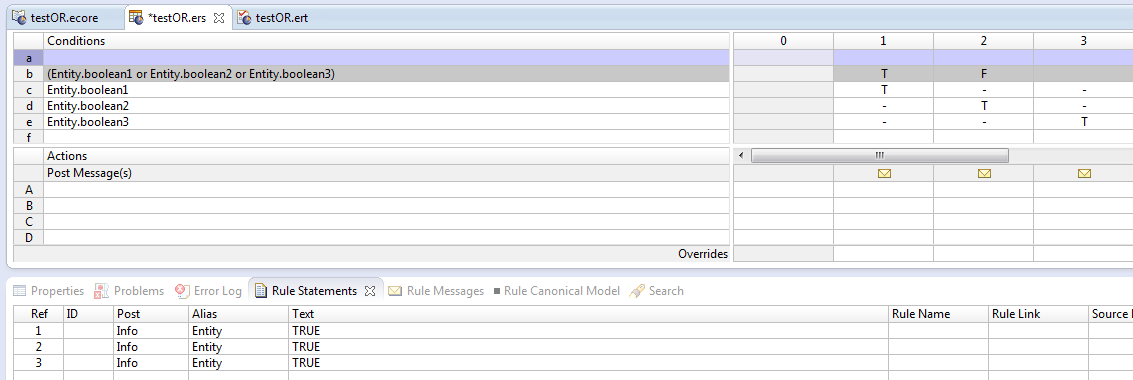Click the rule columns horizontal scrollbar thumb
The height and width of the screenshot is (380, 1133).
click(879, 155)
